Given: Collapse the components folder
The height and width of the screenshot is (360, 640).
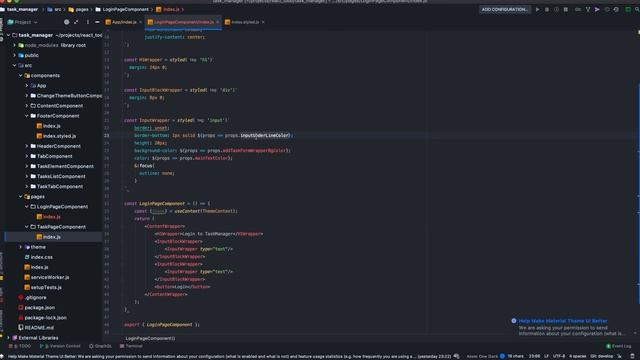Looking at the screenshot, I should (21, 76).
